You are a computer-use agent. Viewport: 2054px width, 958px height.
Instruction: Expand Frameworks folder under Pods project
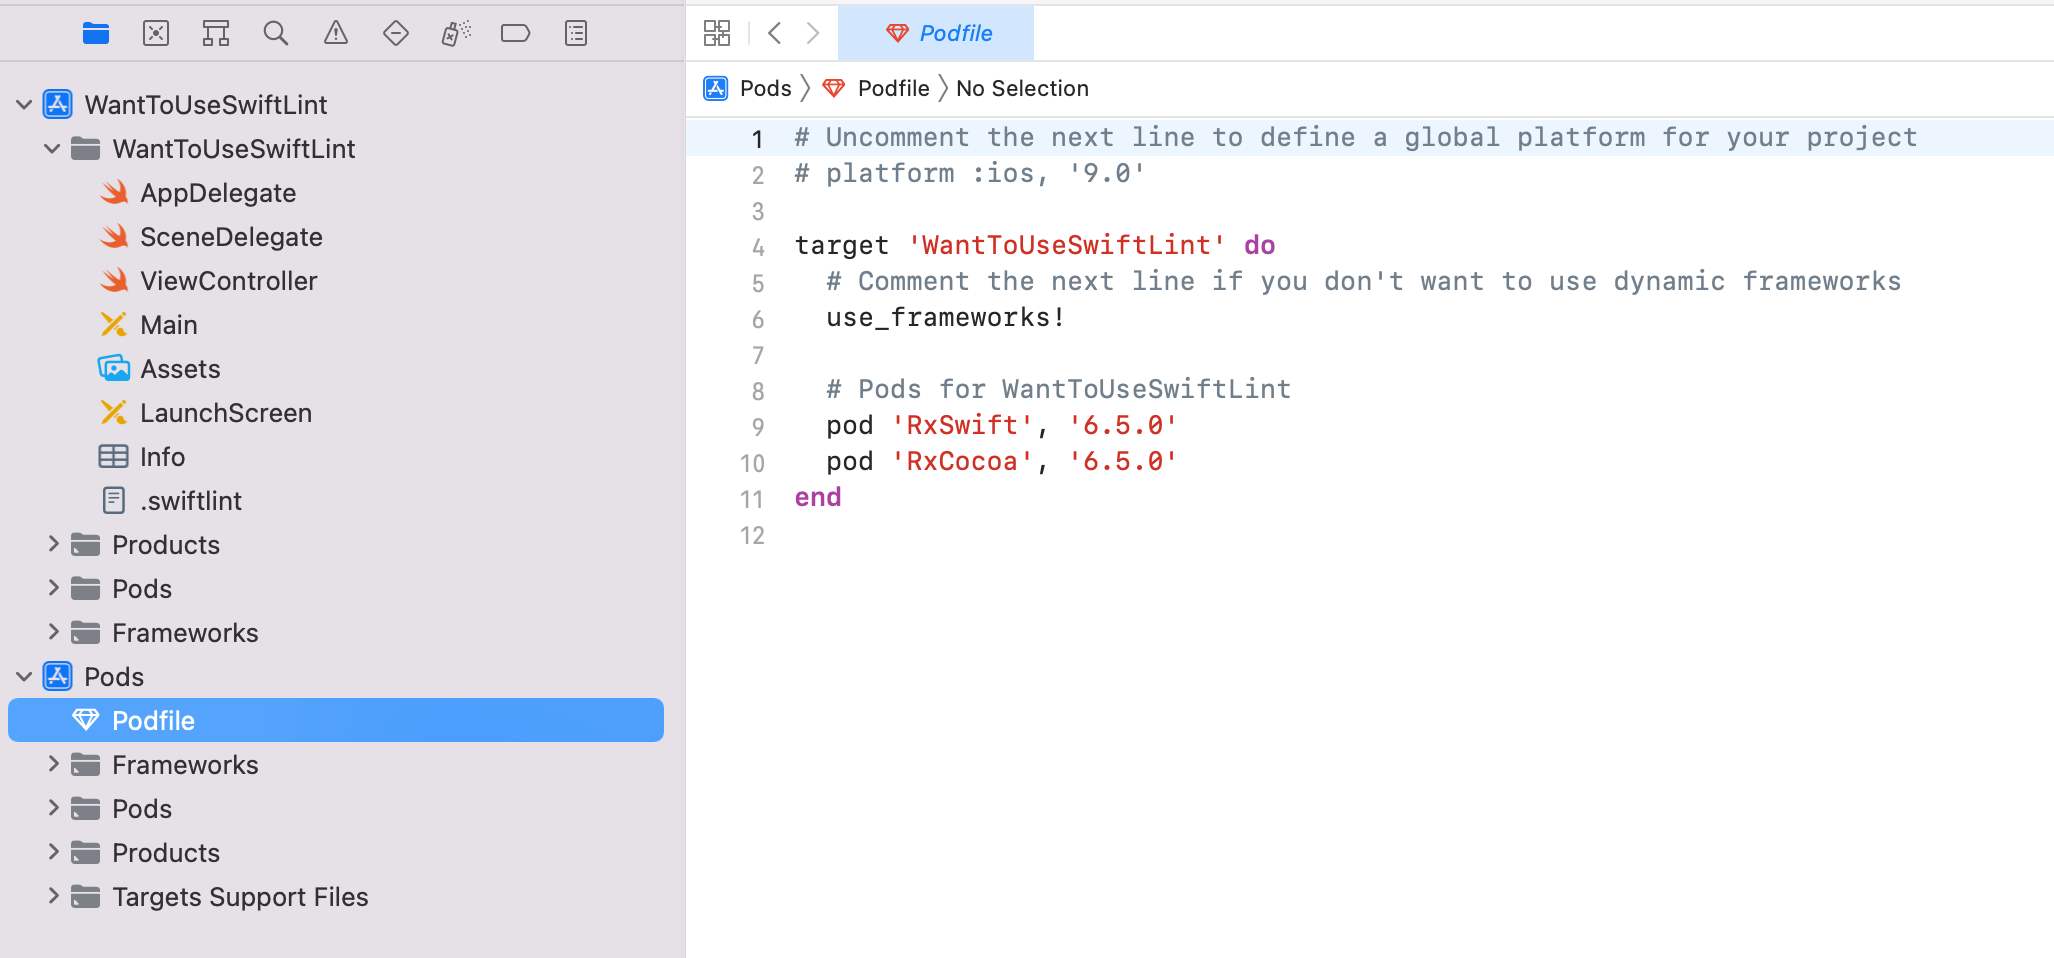54,764
